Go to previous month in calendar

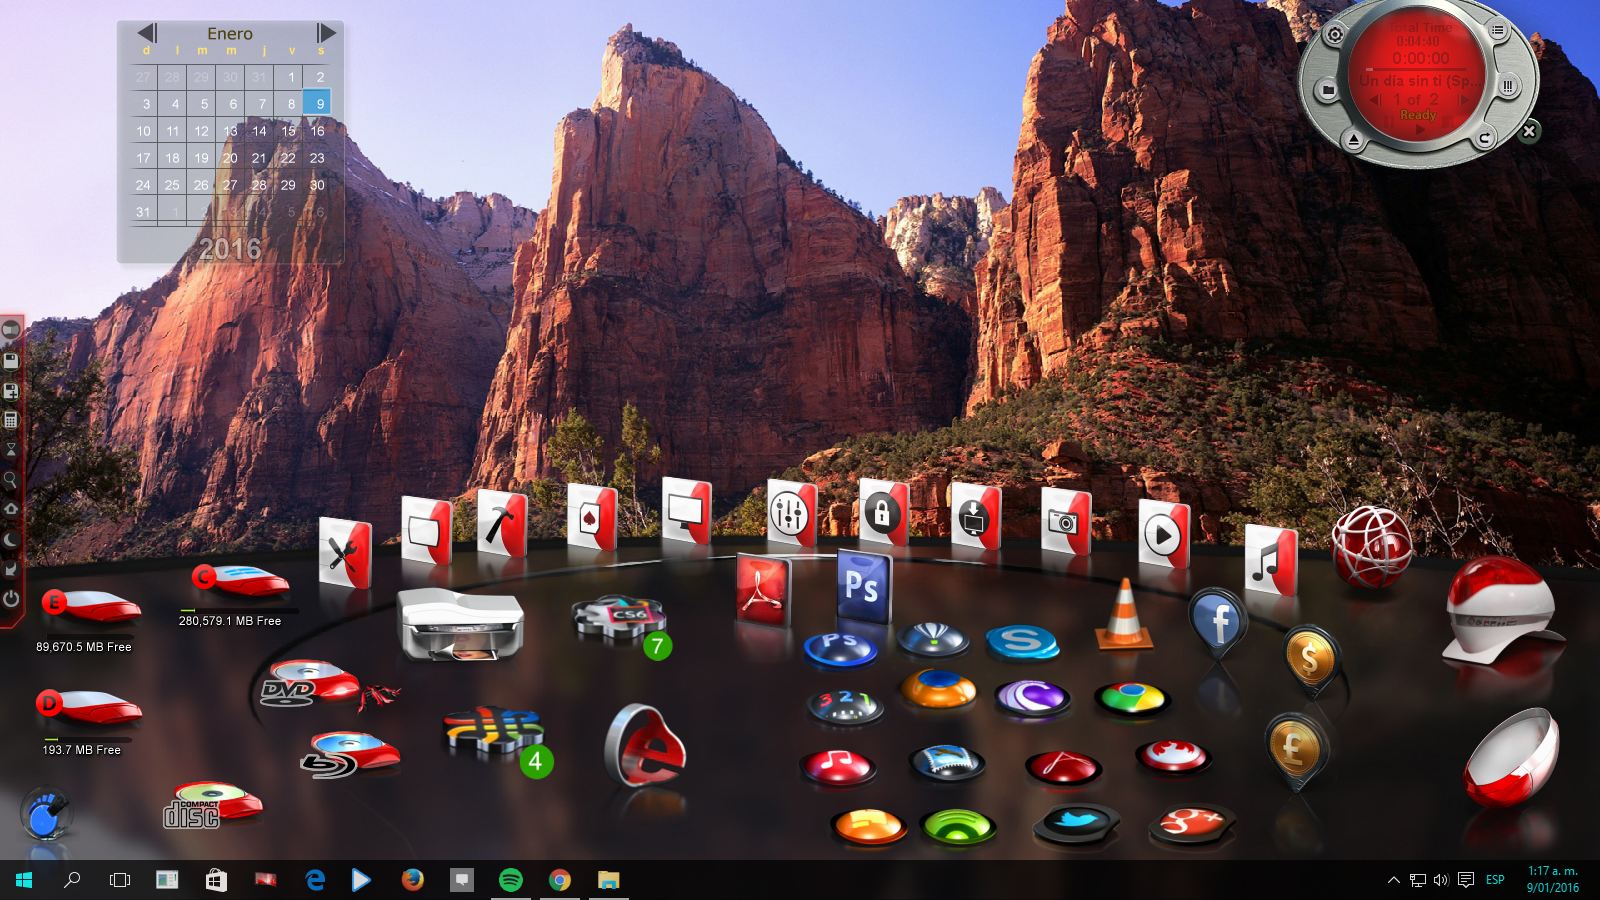(x=147, y=33)
